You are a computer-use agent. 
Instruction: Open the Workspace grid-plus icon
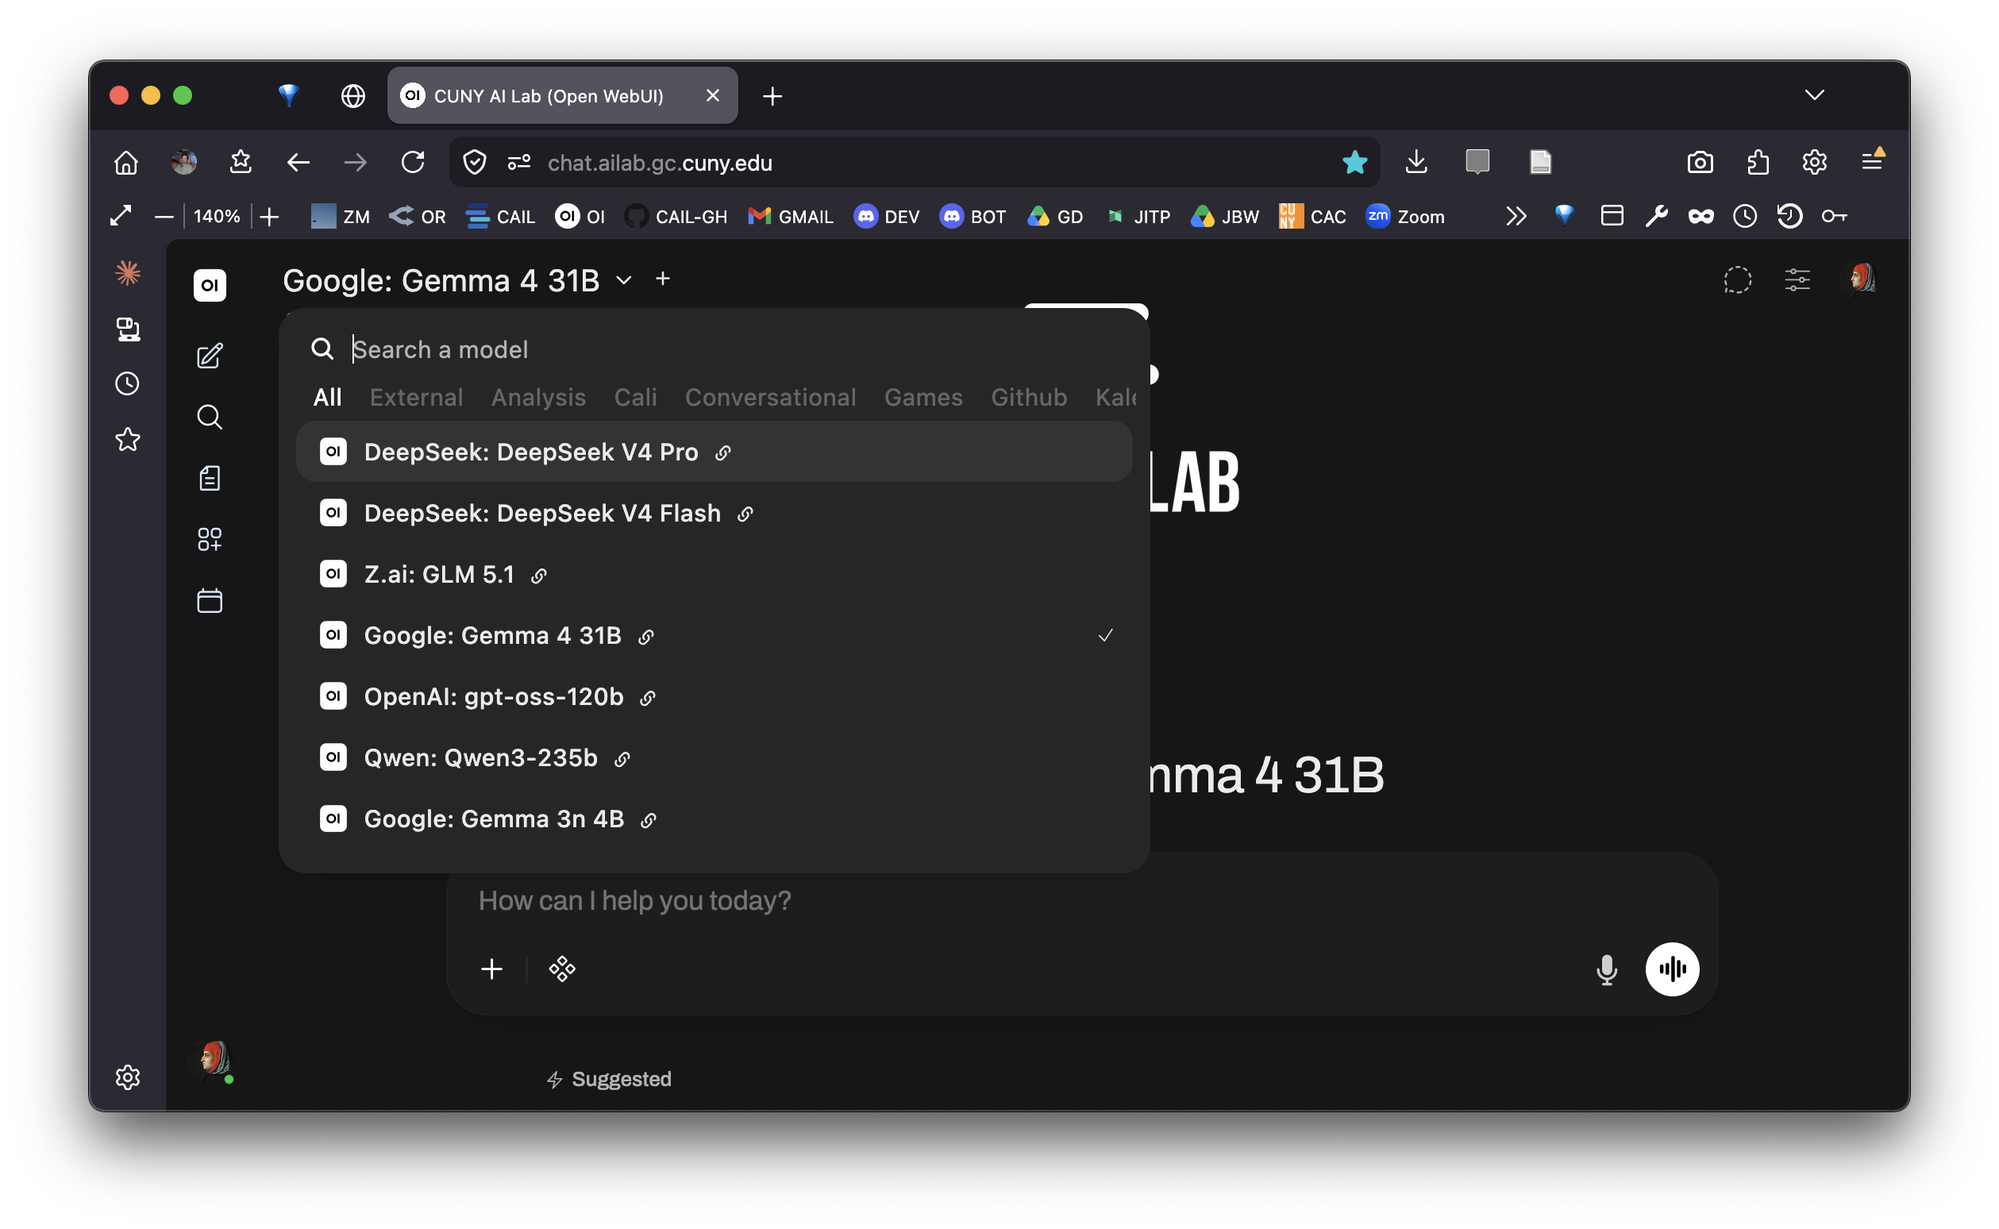tap(209, 540)
